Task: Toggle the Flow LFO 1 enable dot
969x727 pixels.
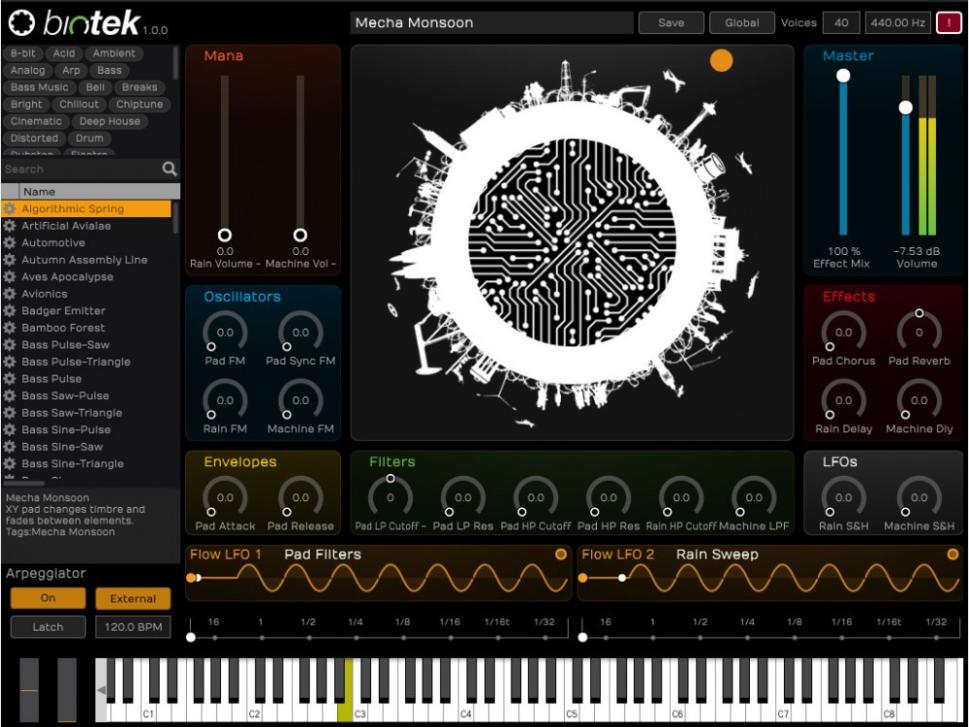Action: click(x=561, y=554)
